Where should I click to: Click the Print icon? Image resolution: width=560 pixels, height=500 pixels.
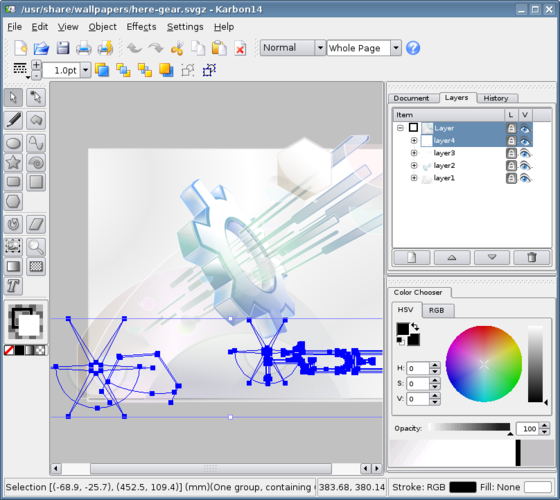click(84, 48)
